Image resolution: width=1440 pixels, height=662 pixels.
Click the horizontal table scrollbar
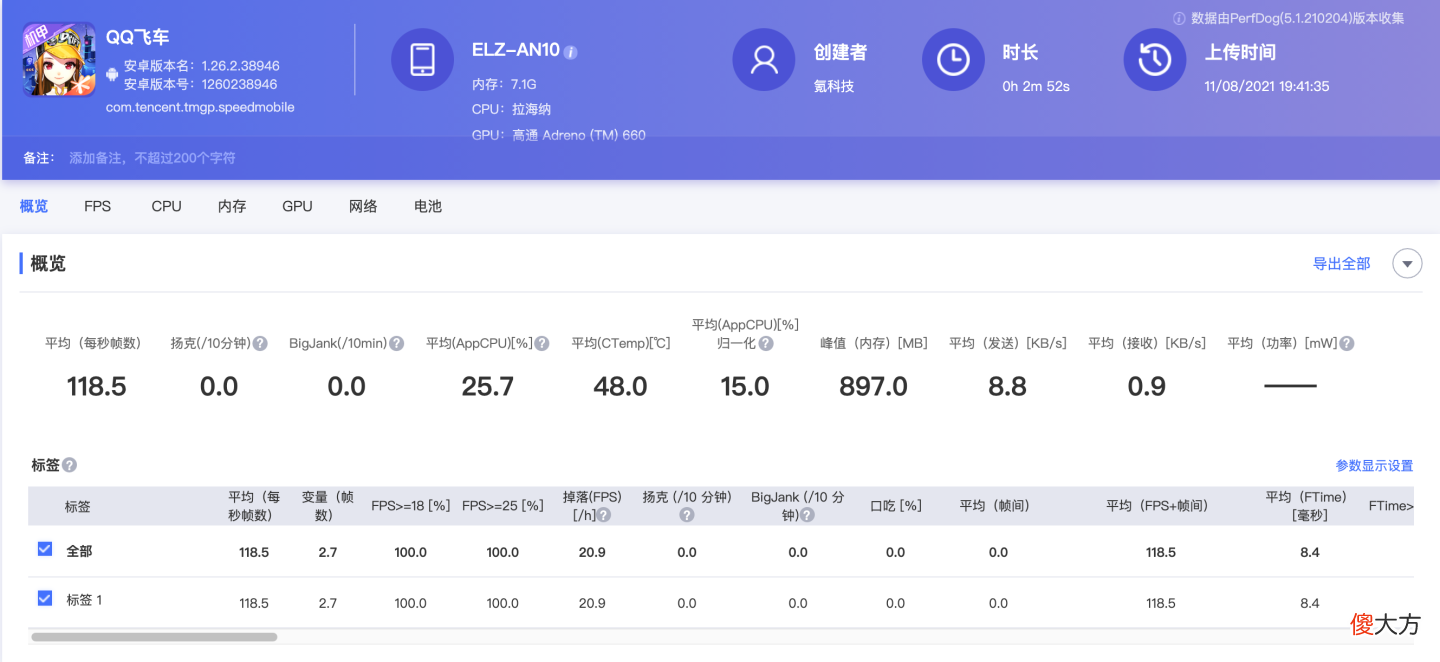point(154,636)
